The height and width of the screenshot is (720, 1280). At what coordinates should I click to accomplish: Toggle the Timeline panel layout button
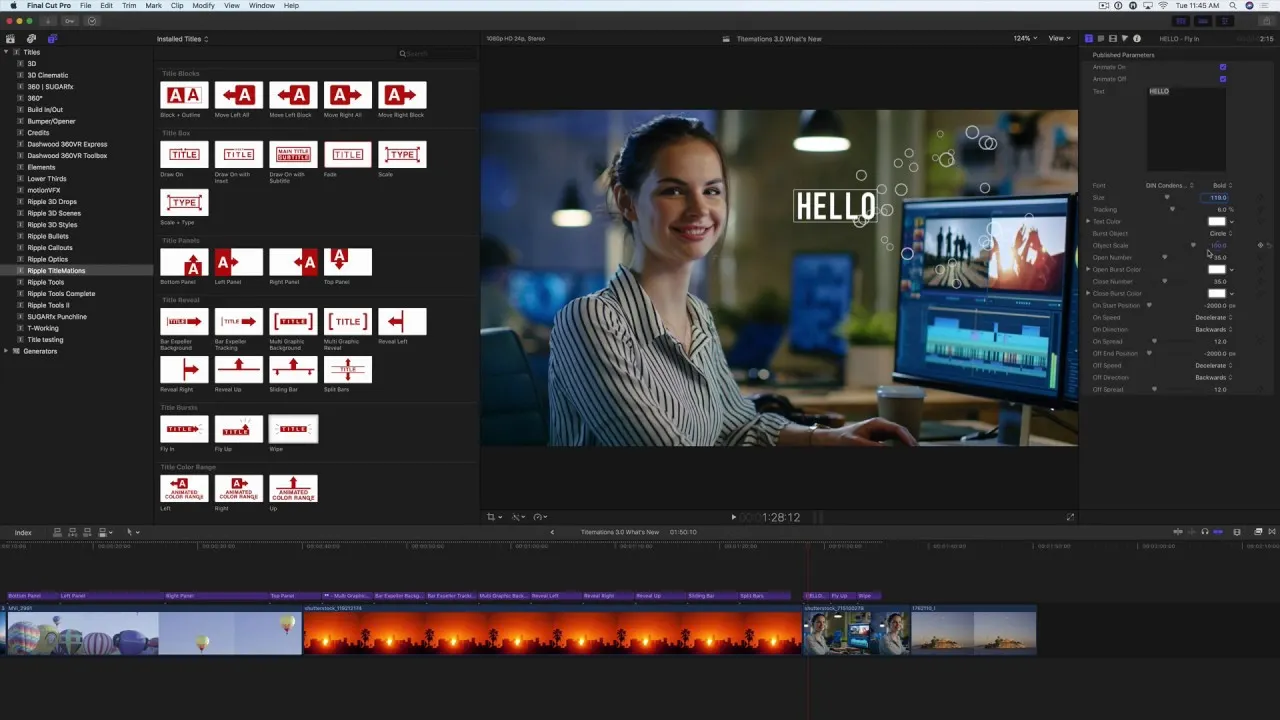coord(1201,20)
